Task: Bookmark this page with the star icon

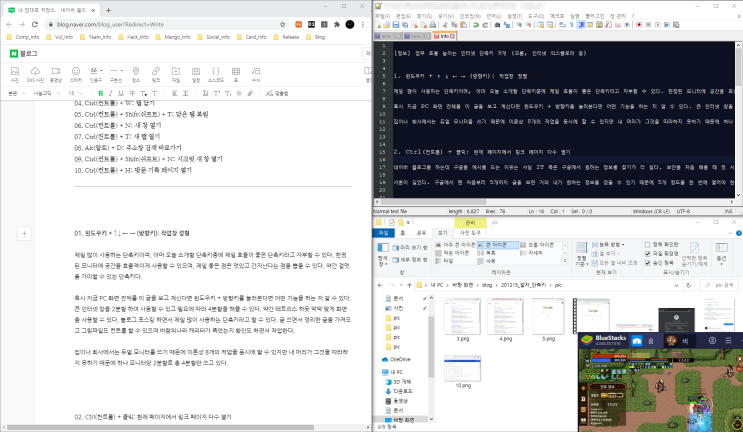Action: [282, 24]
